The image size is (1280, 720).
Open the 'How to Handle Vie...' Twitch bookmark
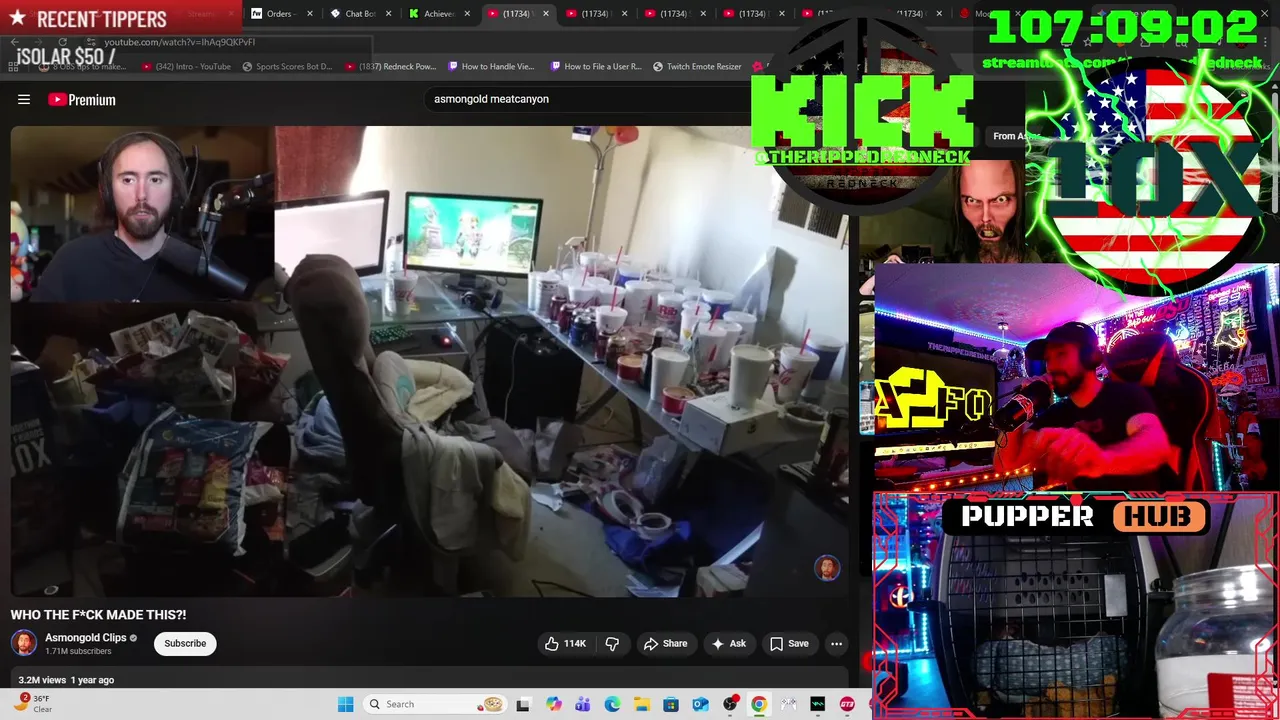click(491, 66)
